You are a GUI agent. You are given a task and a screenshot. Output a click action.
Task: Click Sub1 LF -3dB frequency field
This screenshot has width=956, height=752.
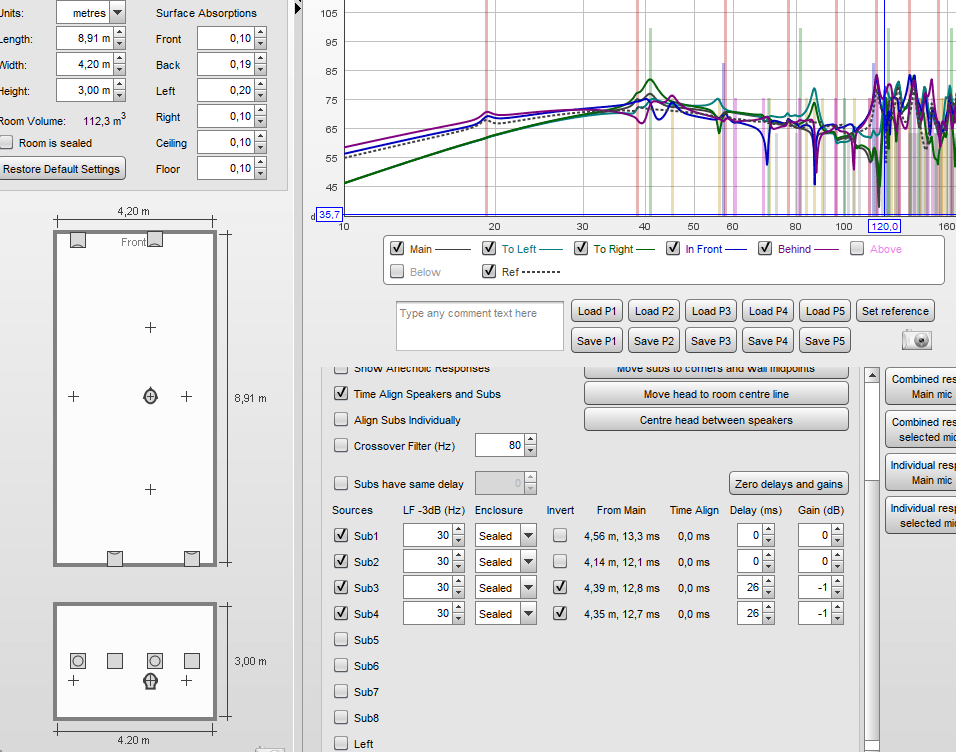click(427, 535)
